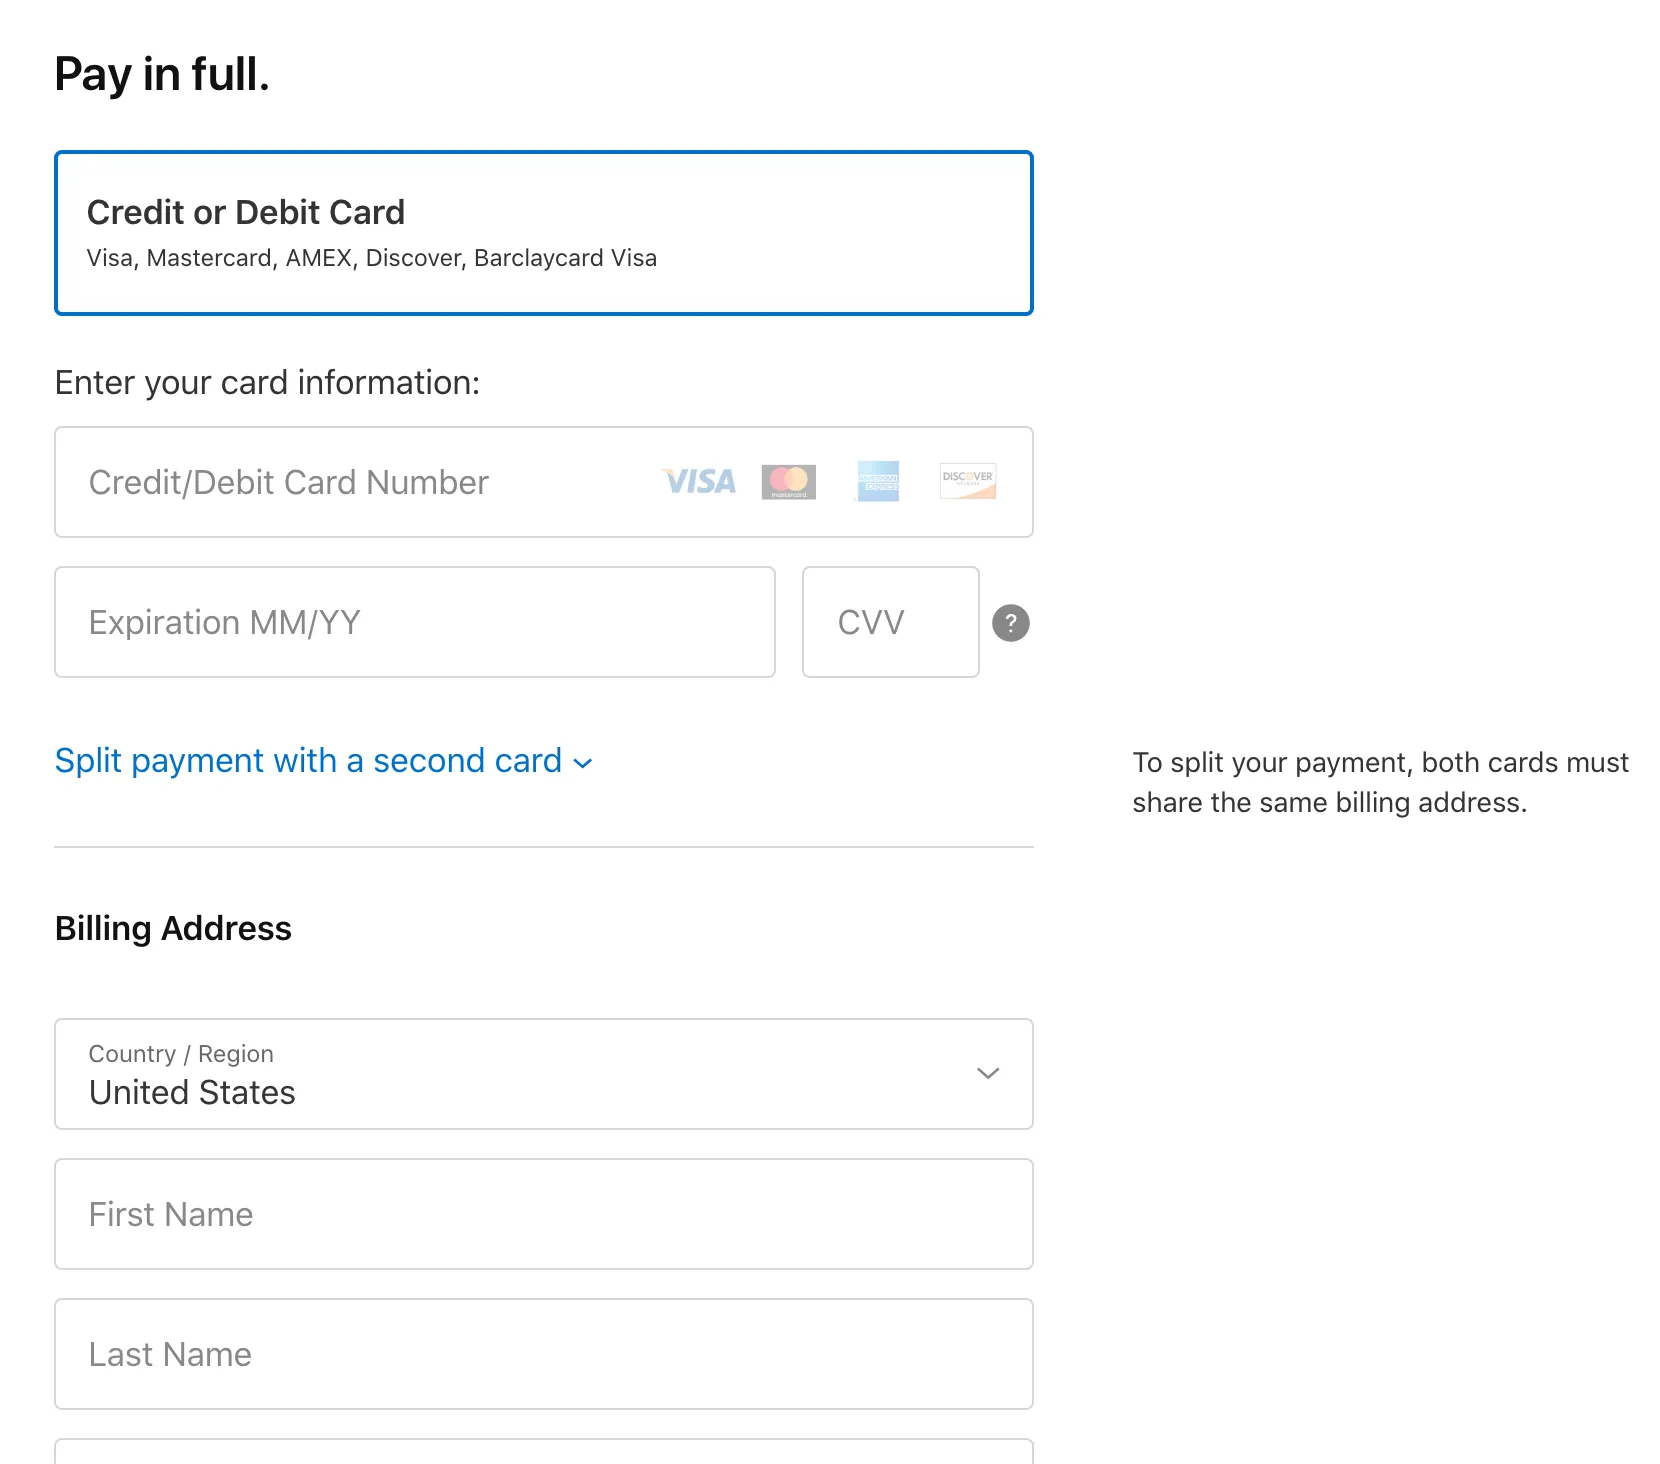Click the Mastercard logo icon
1660x1464 pixels.
pos(788,482)
